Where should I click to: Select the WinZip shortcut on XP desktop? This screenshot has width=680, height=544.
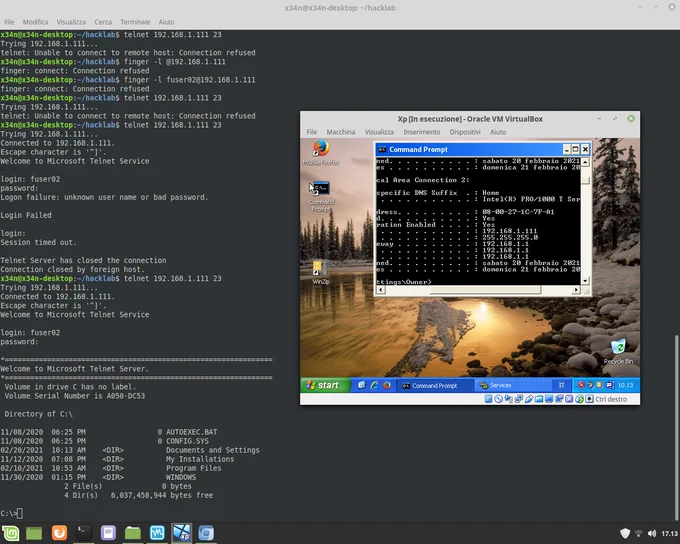[320, 272]
